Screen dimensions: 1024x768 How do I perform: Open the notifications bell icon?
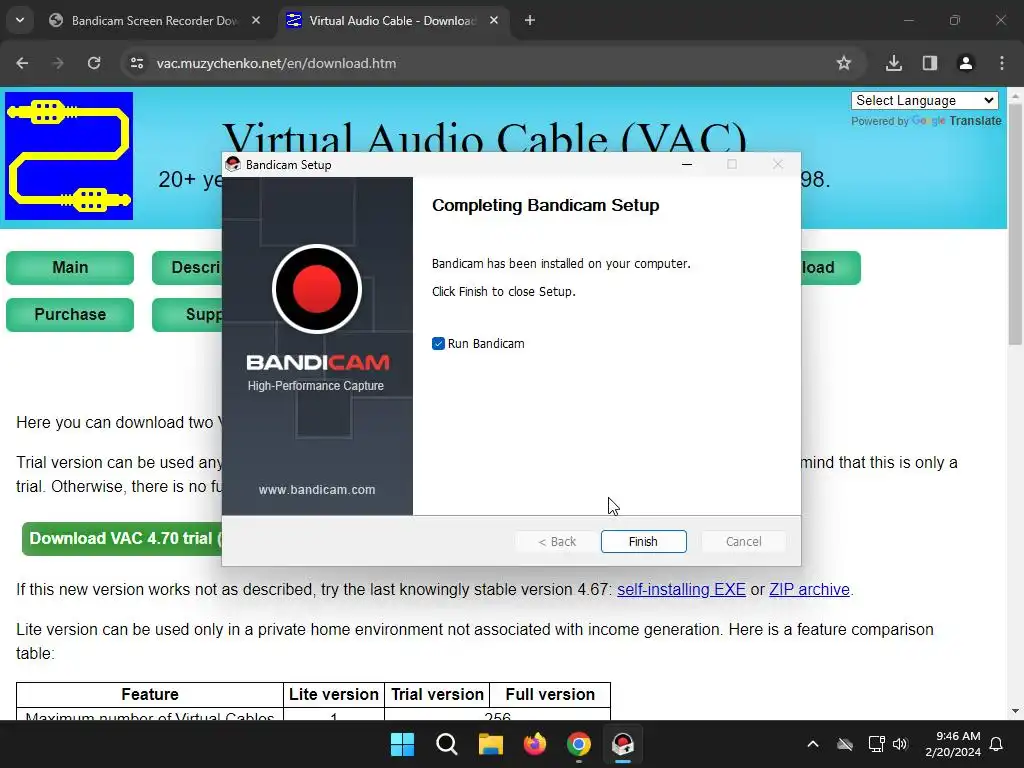click(997, 744)
